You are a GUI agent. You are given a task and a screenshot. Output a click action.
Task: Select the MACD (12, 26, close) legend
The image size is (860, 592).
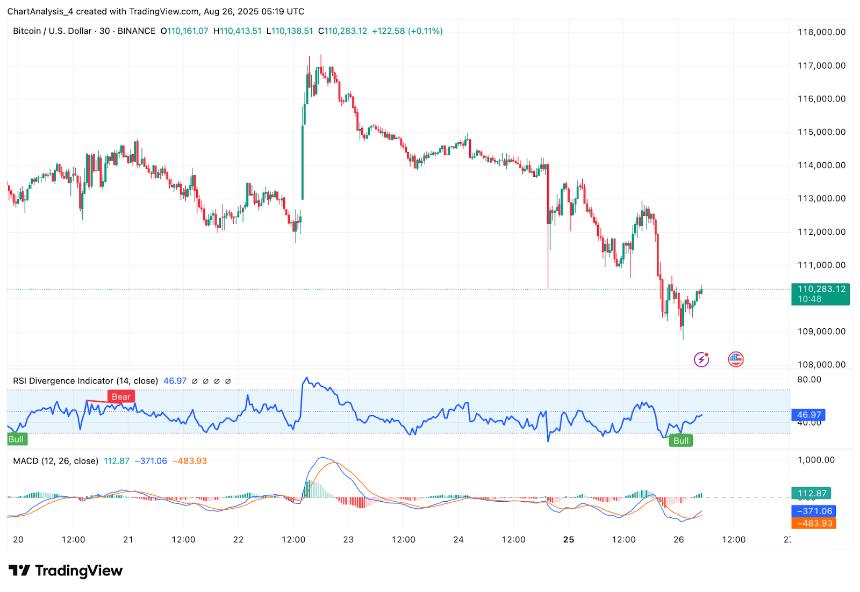pyautogui.click(x=55, y=461)
